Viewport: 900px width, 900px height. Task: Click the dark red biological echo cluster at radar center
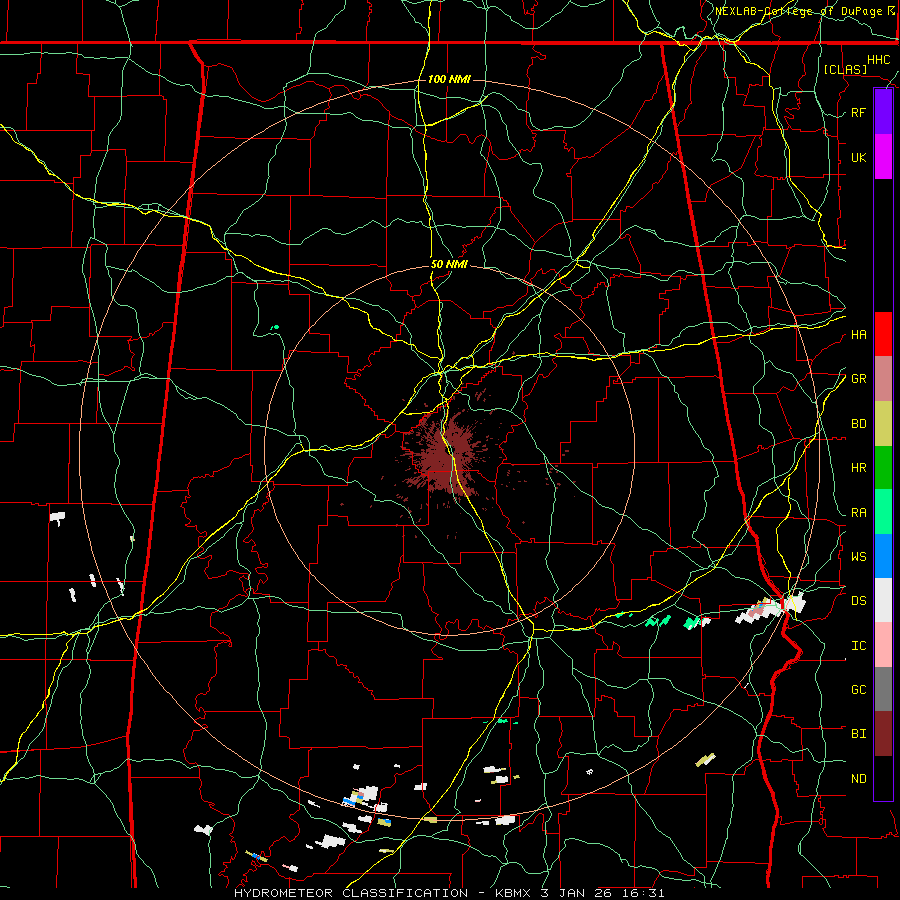click(x=447, y=456)
